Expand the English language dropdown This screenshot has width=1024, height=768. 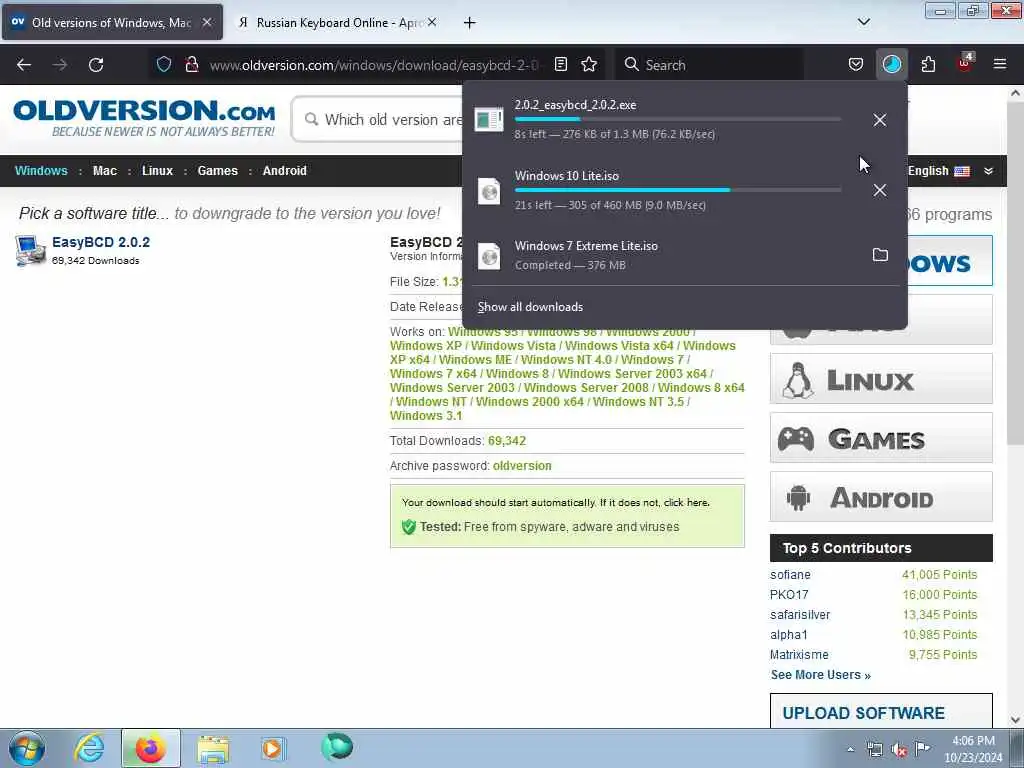[x=989, y=171]
